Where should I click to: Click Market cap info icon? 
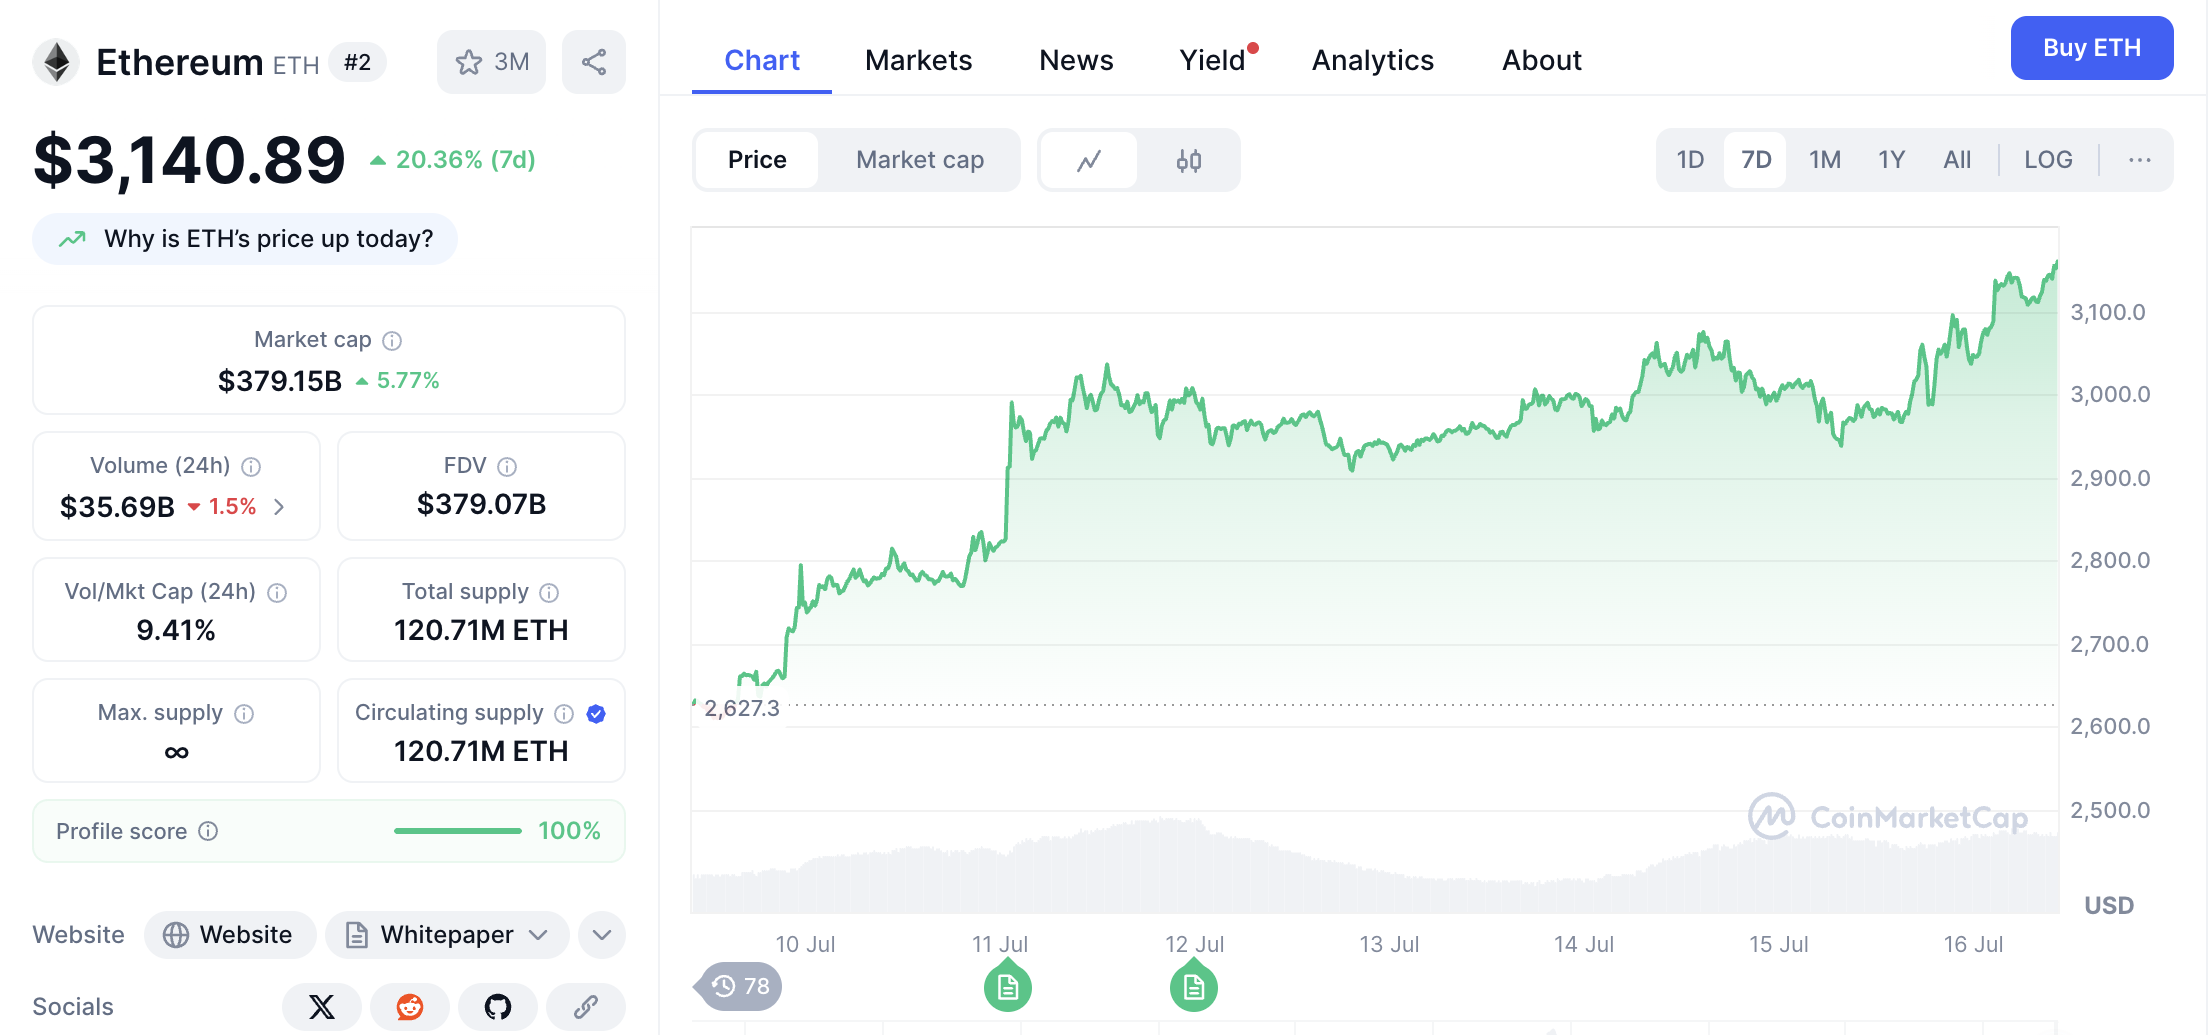[392, 341]
